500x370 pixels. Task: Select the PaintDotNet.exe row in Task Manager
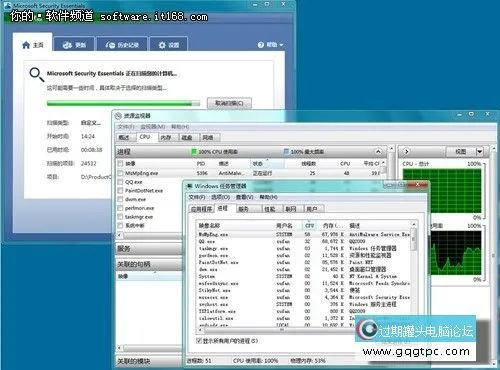(303, 262)
